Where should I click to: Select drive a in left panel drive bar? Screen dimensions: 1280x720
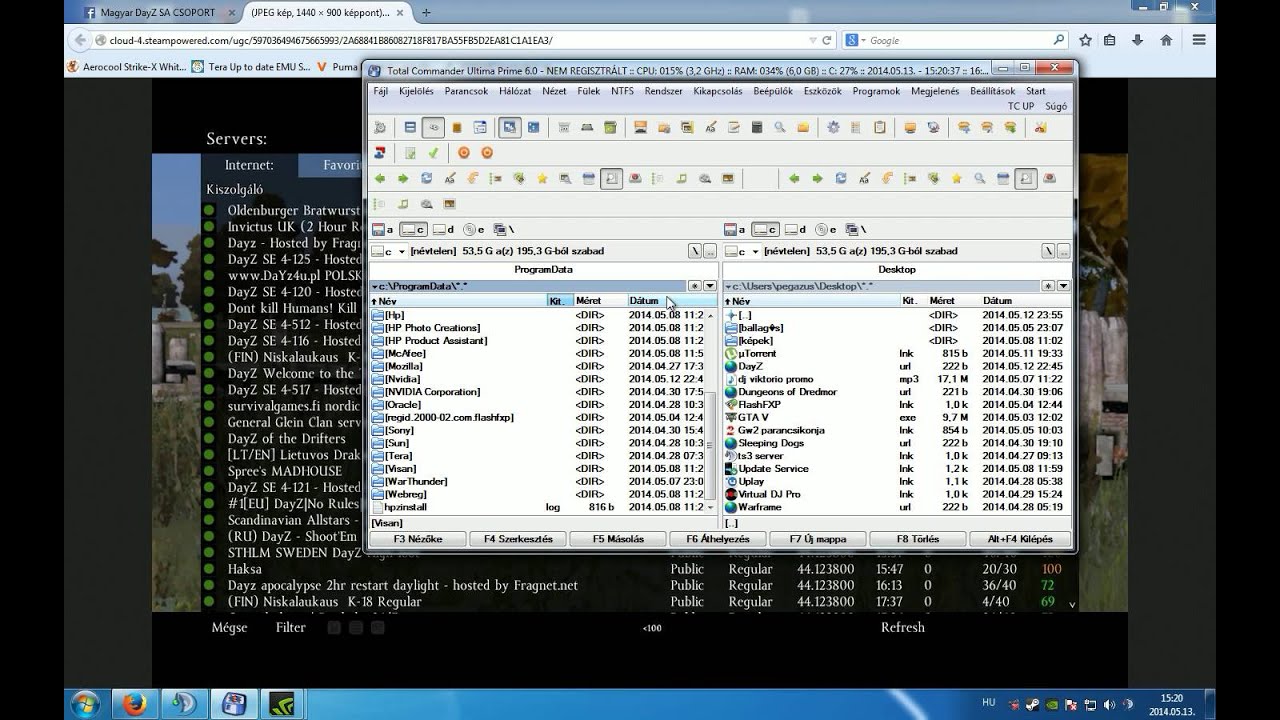(x=383, y=230)
